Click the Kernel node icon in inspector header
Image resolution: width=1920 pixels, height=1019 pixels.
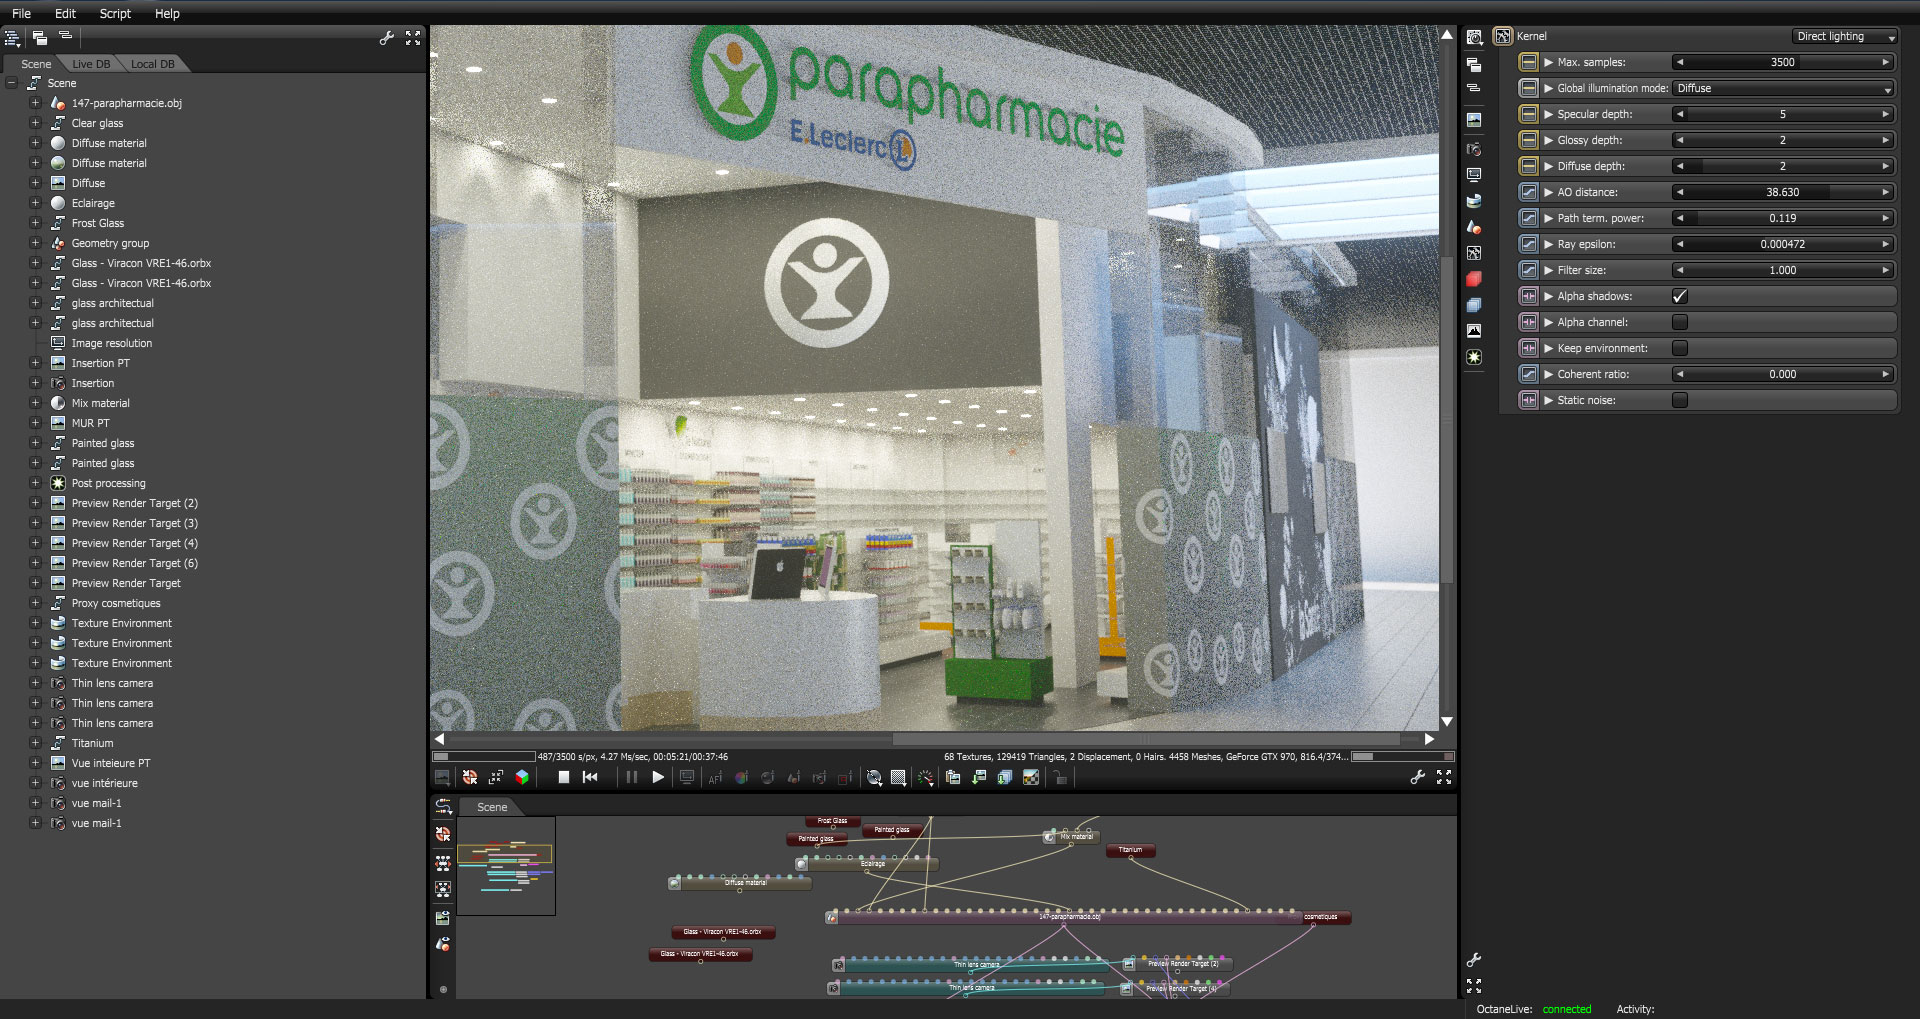[x=1502, y=36]
